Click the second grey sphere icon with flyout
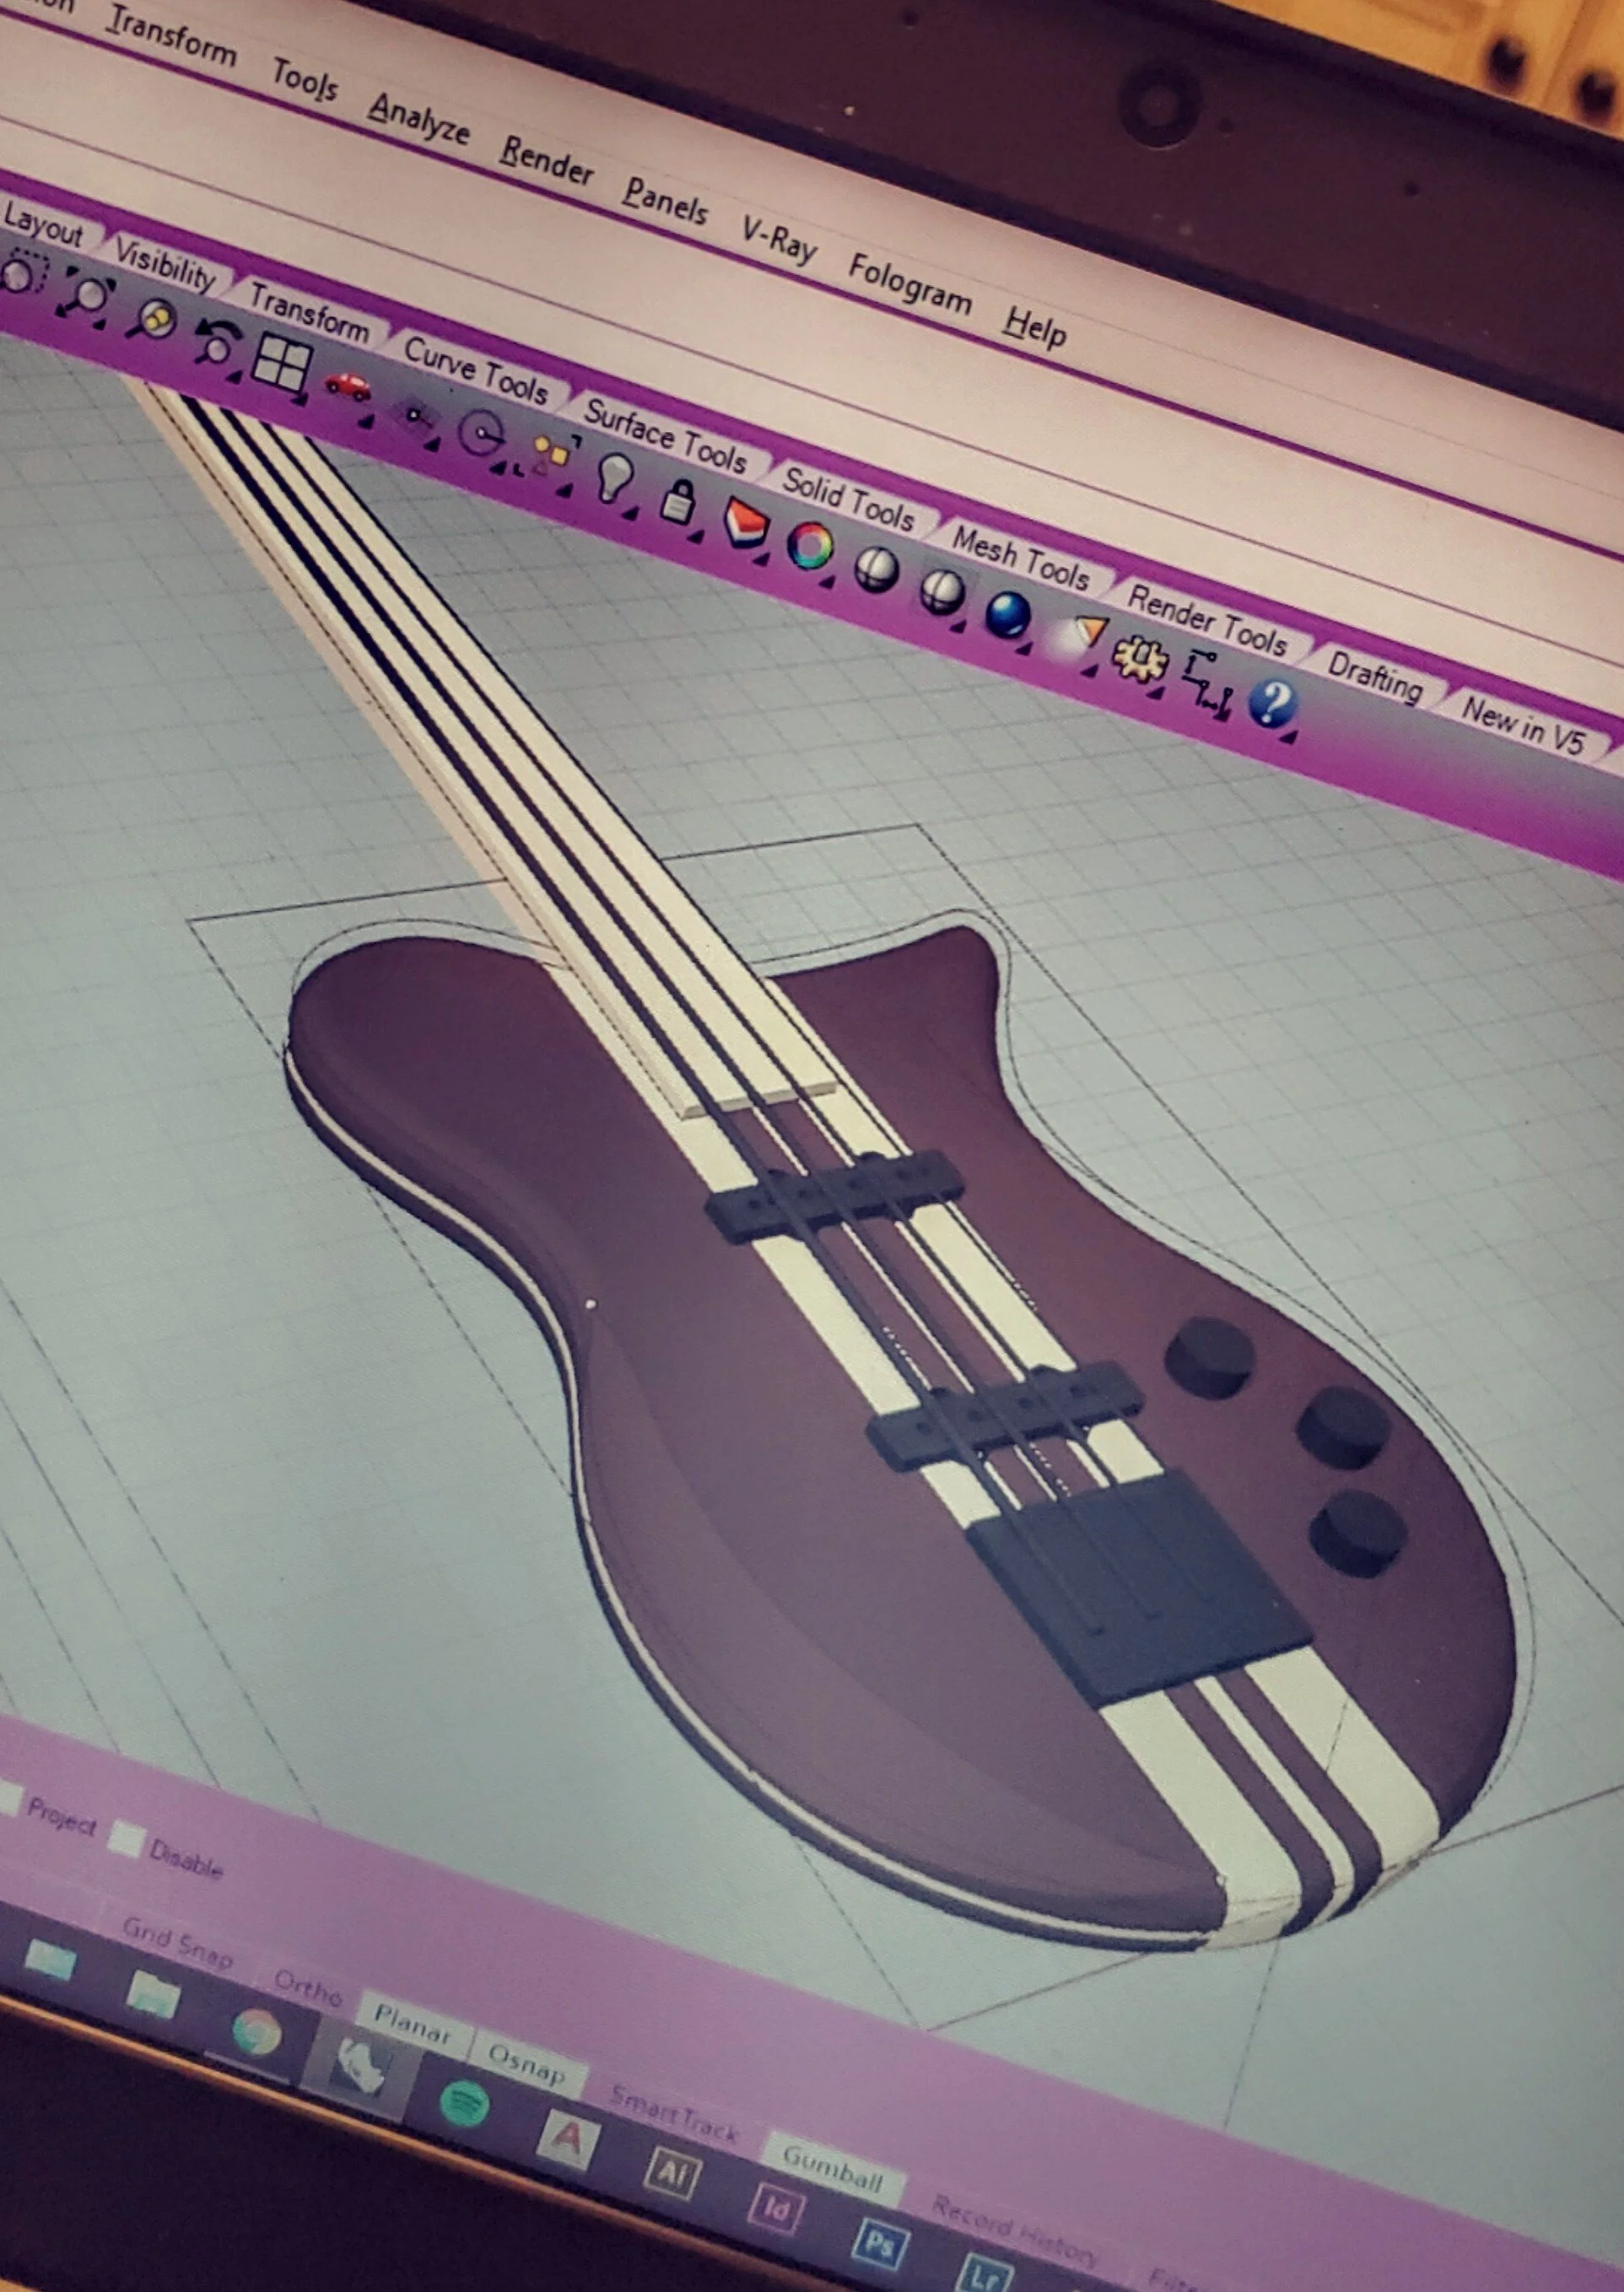 942,592
